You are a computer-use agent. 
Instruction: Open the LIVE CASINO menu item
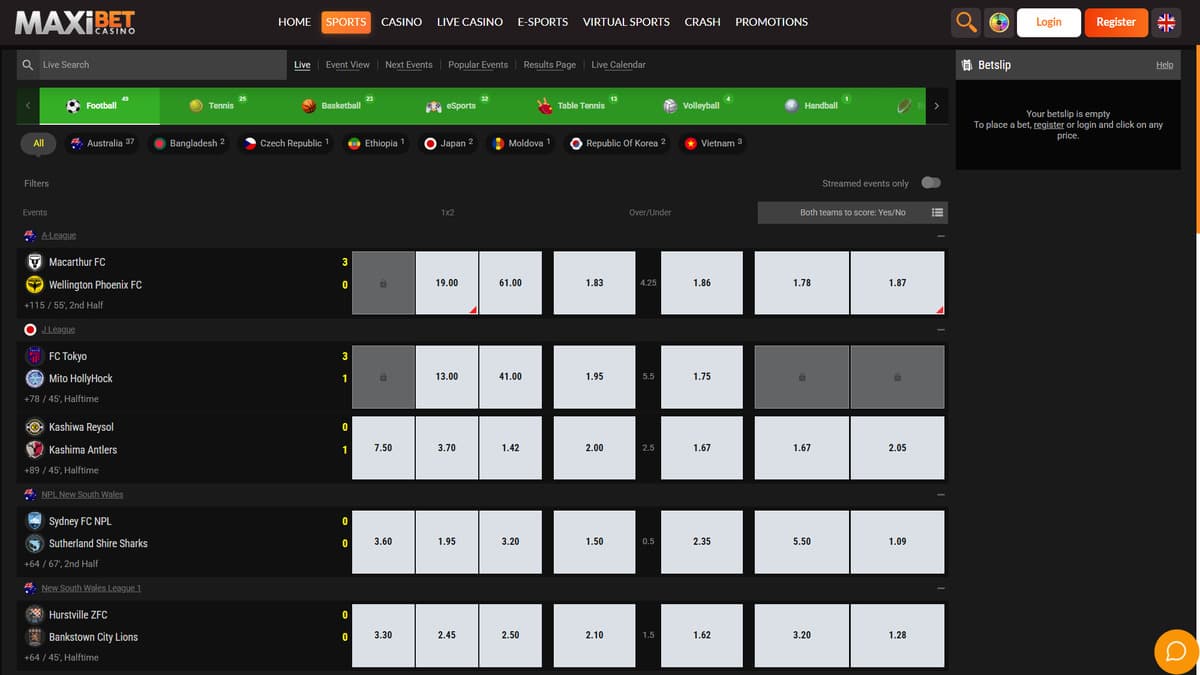[469, 22]
